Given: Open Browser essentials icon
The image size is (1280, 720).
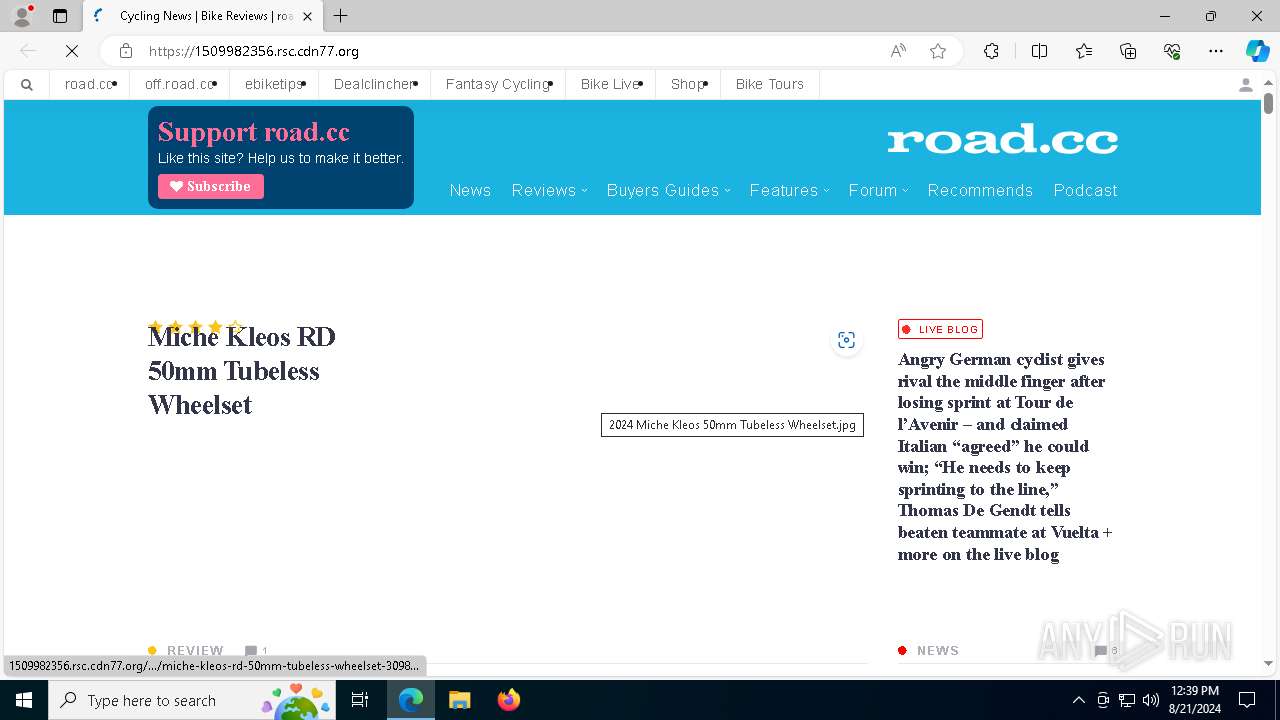Looking at the screenshot, I should (1172, 51).
